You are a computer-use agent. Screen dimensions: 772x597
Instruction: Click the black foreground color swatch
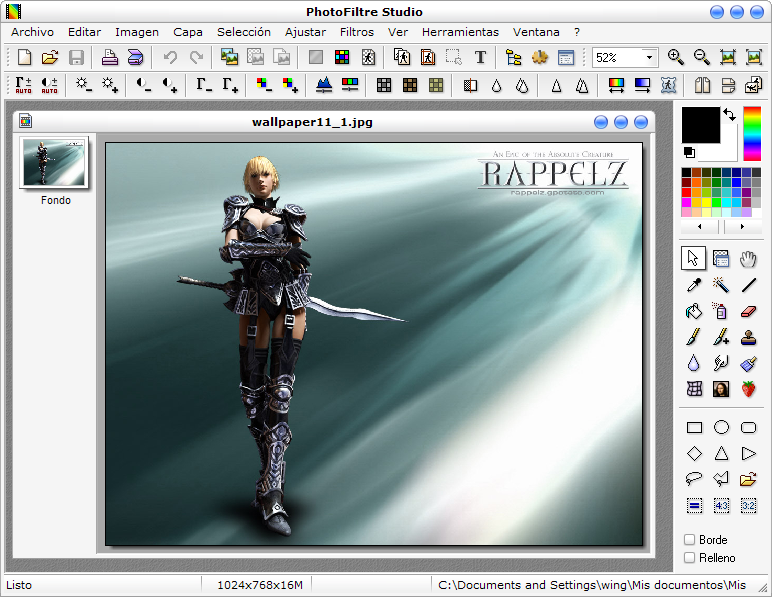(x=700, y=125)
